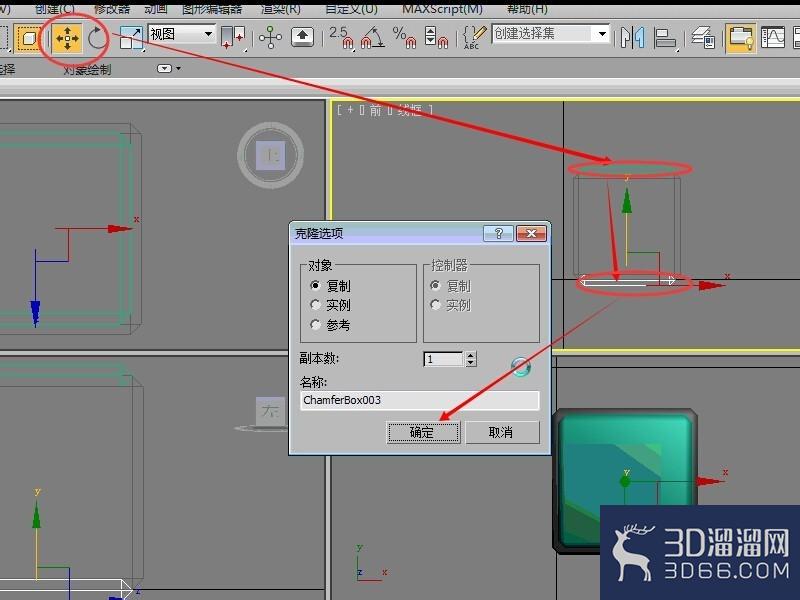Toggle the Spinner Snap tool
800x600 pixels.
[x=436, y=37]
